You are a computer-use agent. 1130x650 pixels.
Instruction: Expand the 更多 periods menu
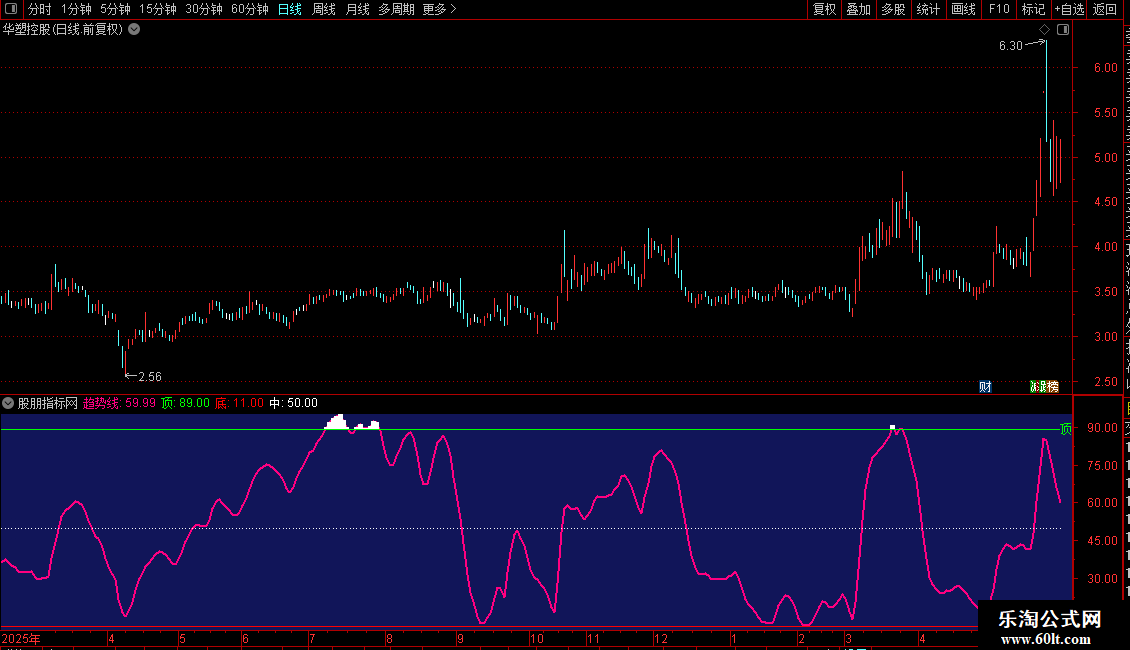click(440, 9)
